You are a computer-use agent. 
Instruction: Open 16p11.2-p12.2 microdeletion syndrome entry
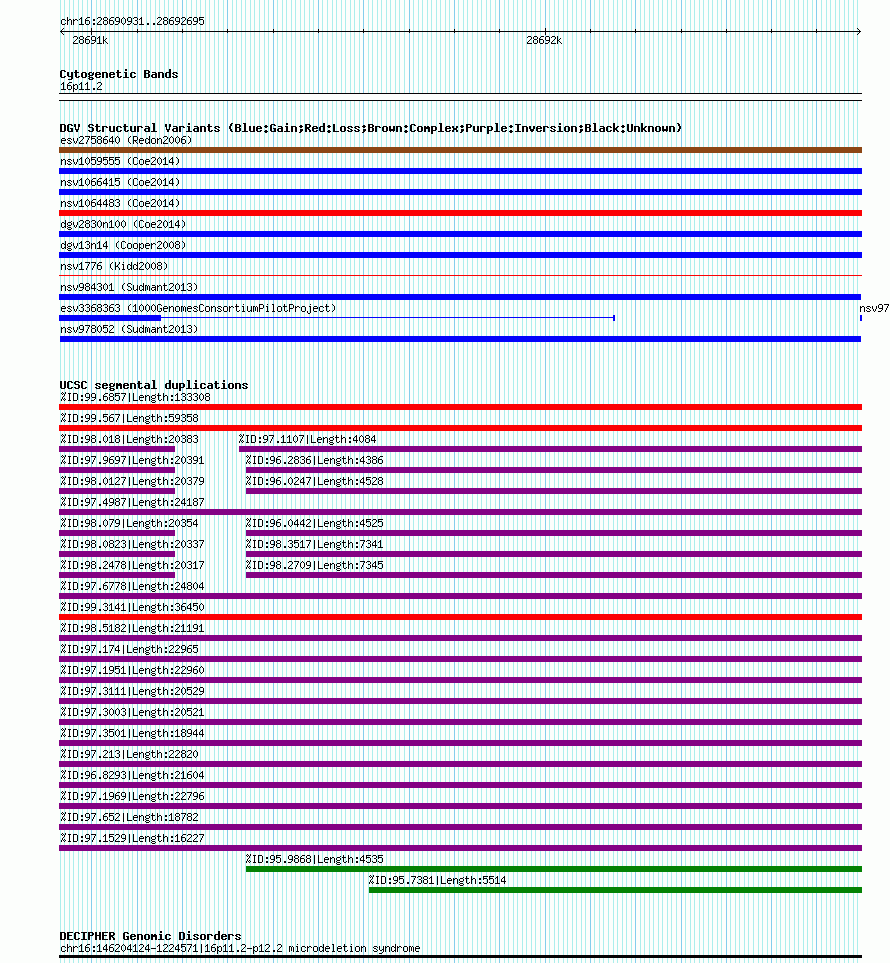[x=240, y=948]
